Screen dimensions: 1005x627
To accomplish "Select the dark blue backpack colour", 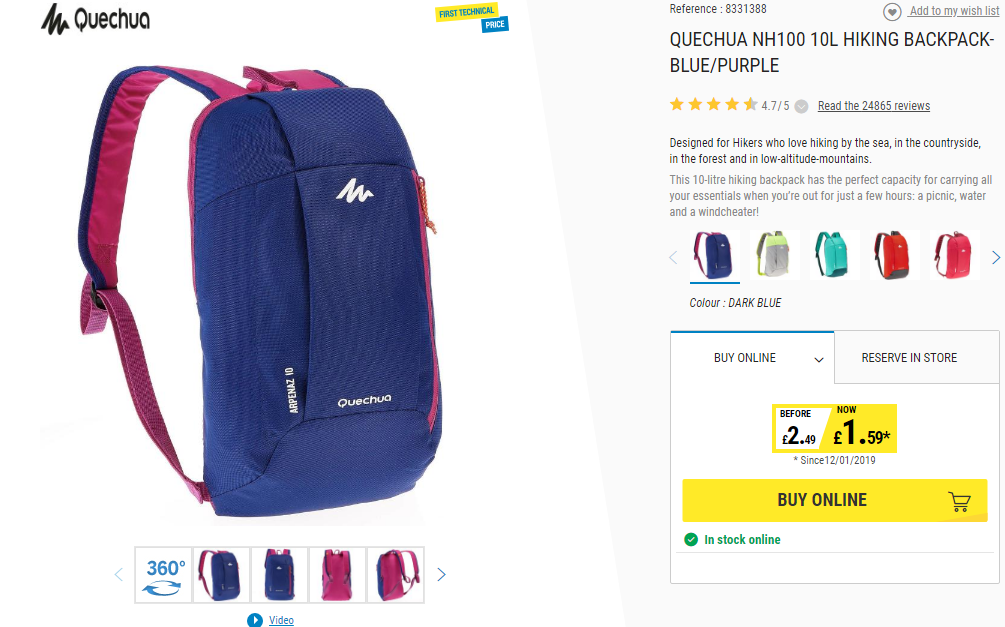I will tap(715, 255).
